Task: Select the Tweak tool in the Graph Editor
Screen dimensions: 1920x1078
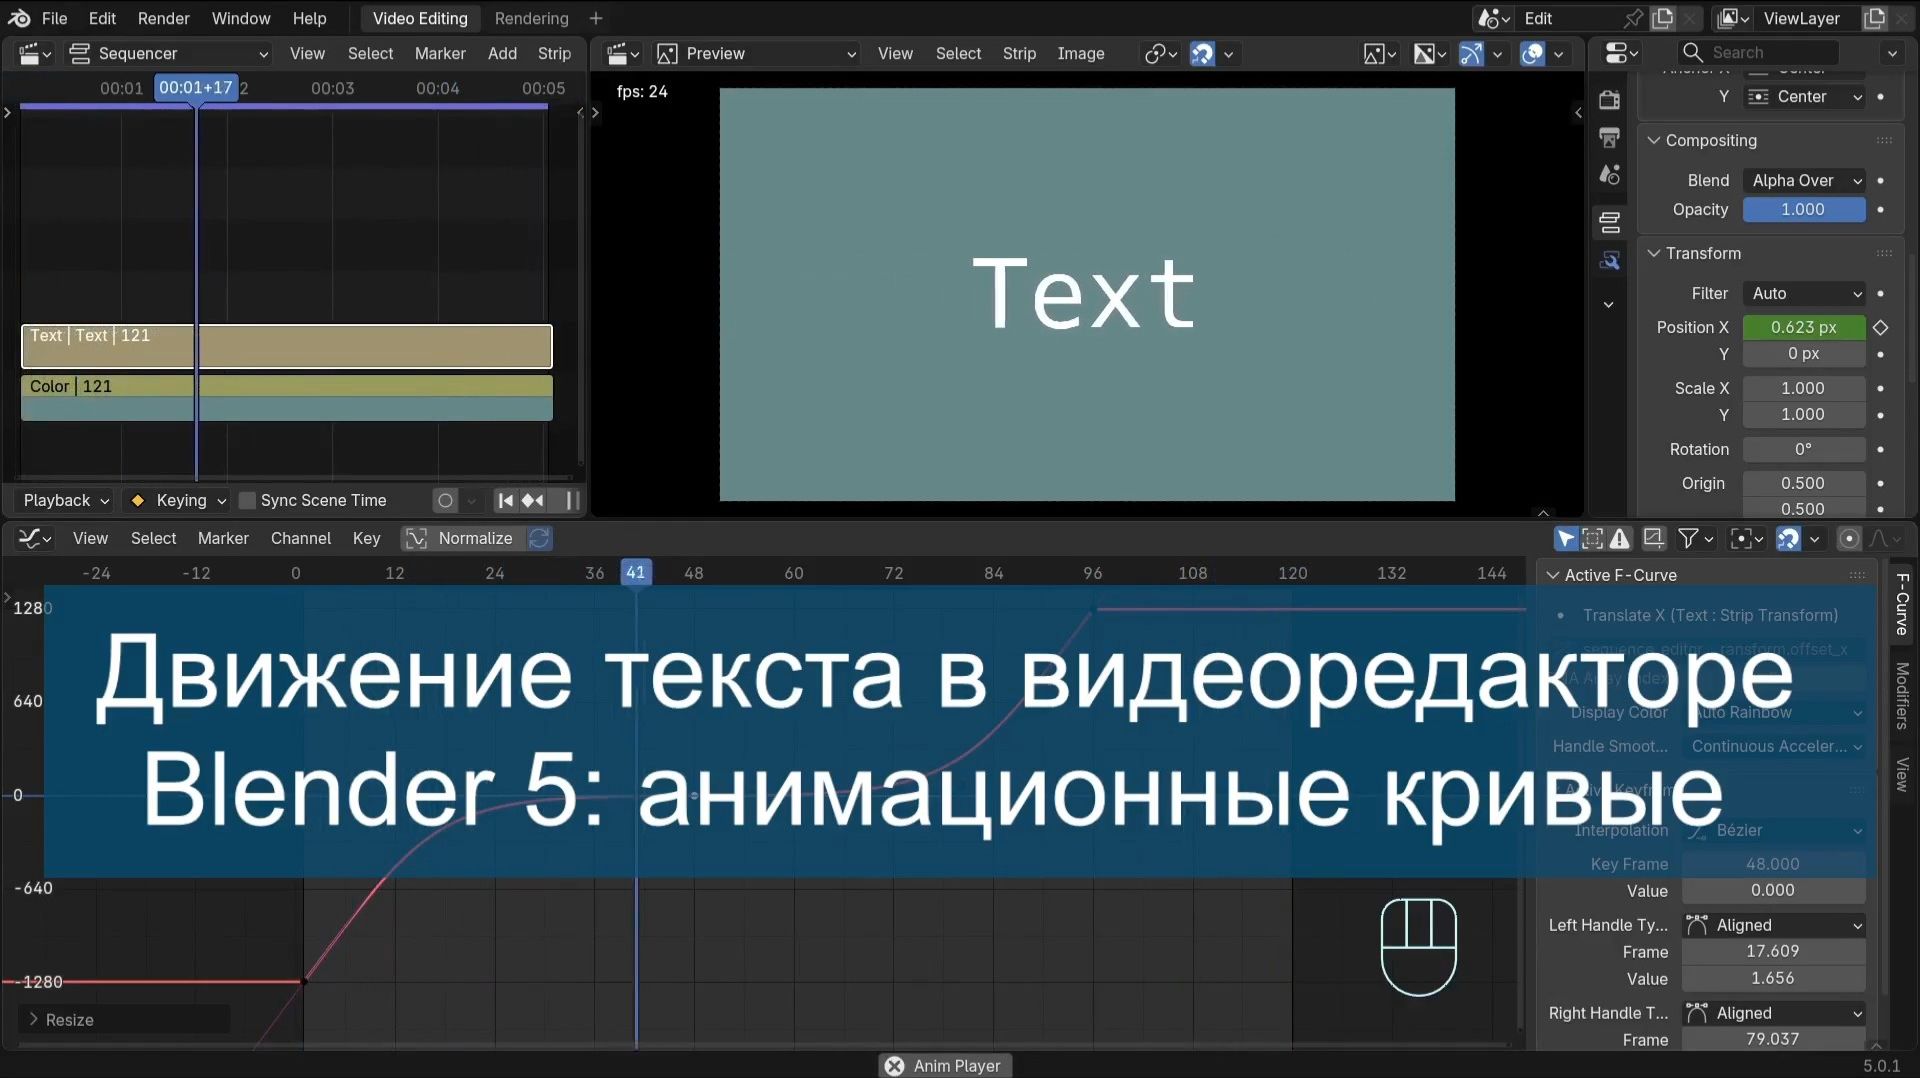Action: [1565, 538]
